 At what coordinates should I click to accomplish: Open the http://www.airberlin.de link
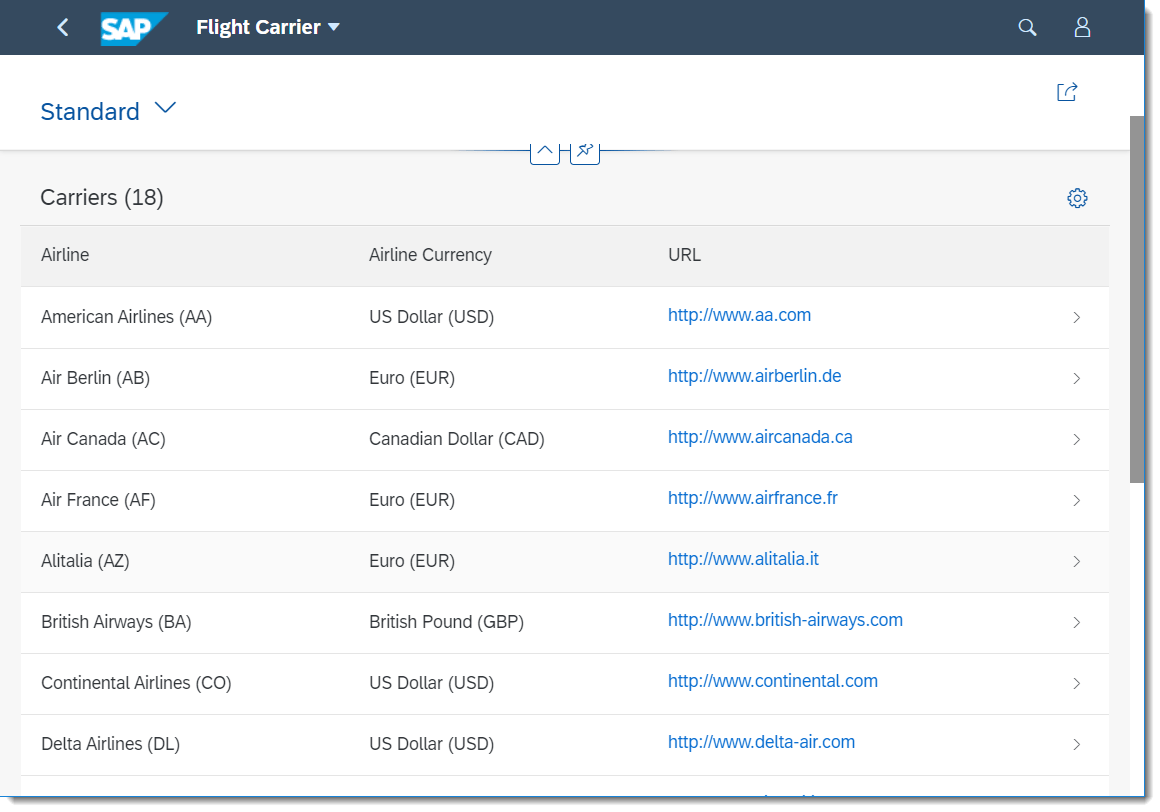[754, 376]
